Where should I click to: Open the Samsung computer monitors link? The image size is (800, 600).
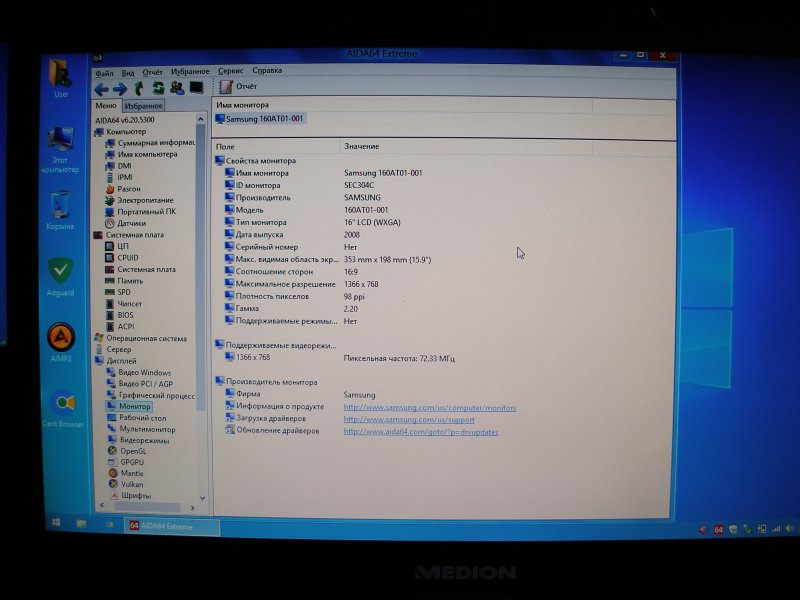coord(429,408)
